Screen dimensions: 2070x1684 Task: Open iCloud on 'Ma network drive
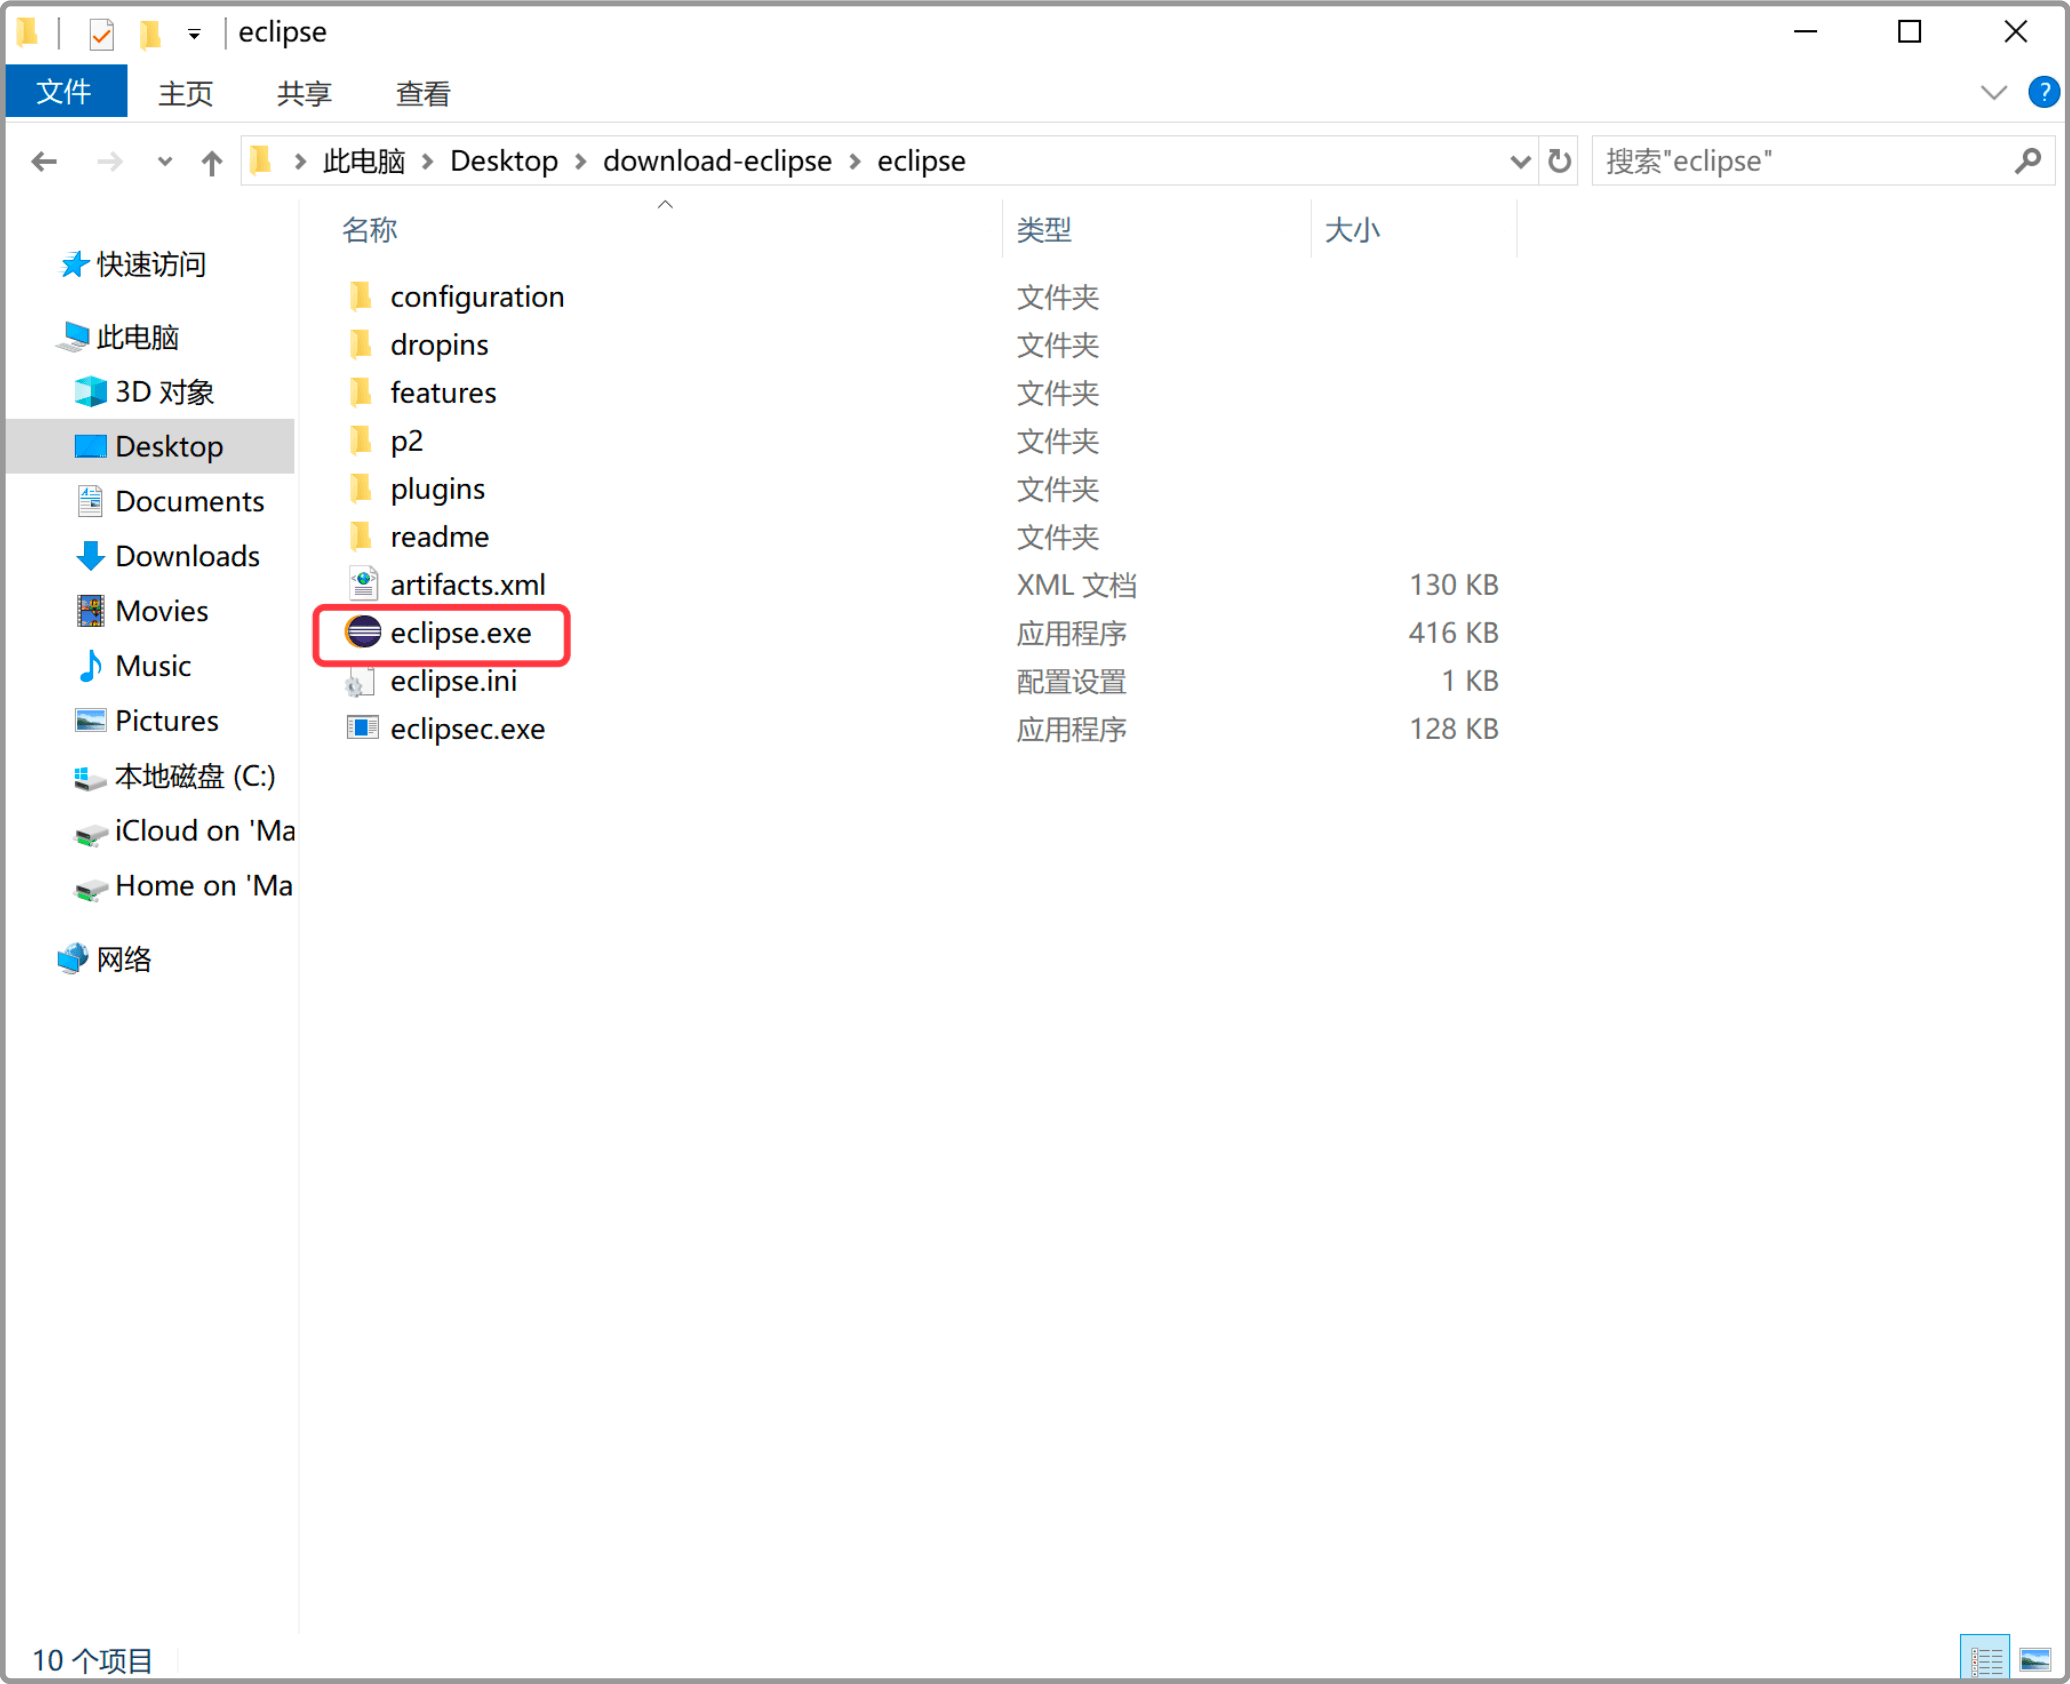pyautogui.click(x=185, y=831)
